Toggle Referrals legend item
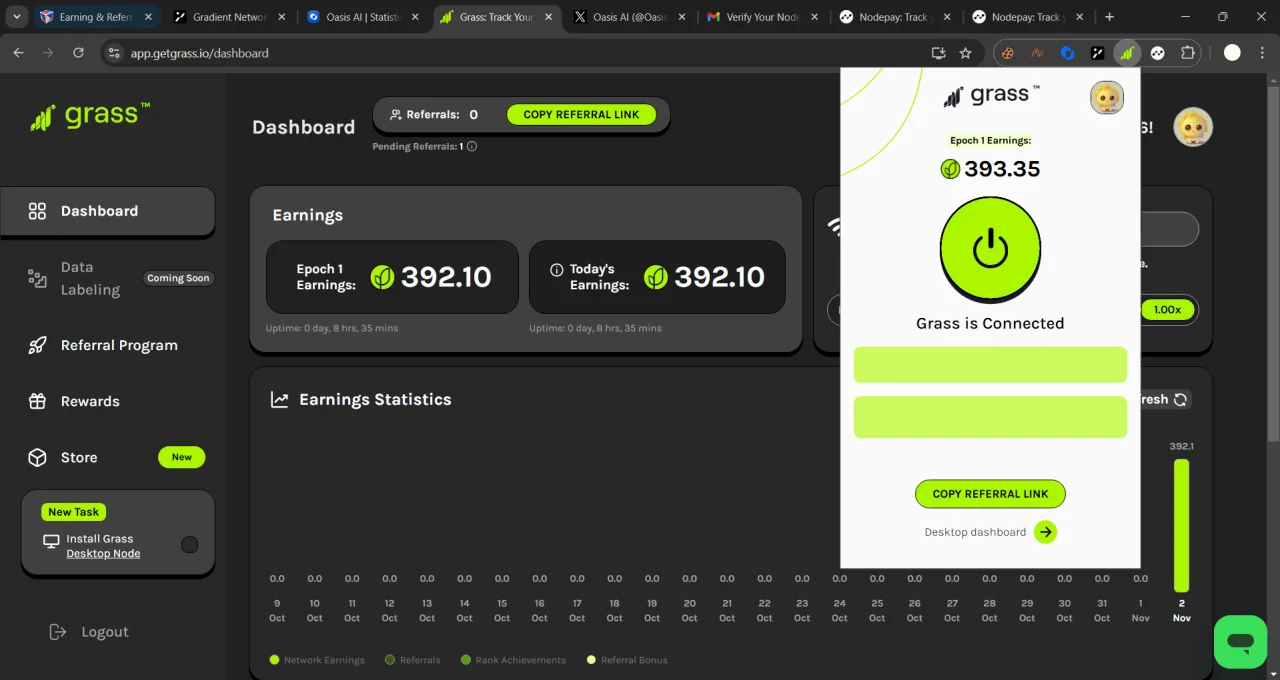Image resolution: width=1280 pixels, height=680 pixels. pos(410,660)
